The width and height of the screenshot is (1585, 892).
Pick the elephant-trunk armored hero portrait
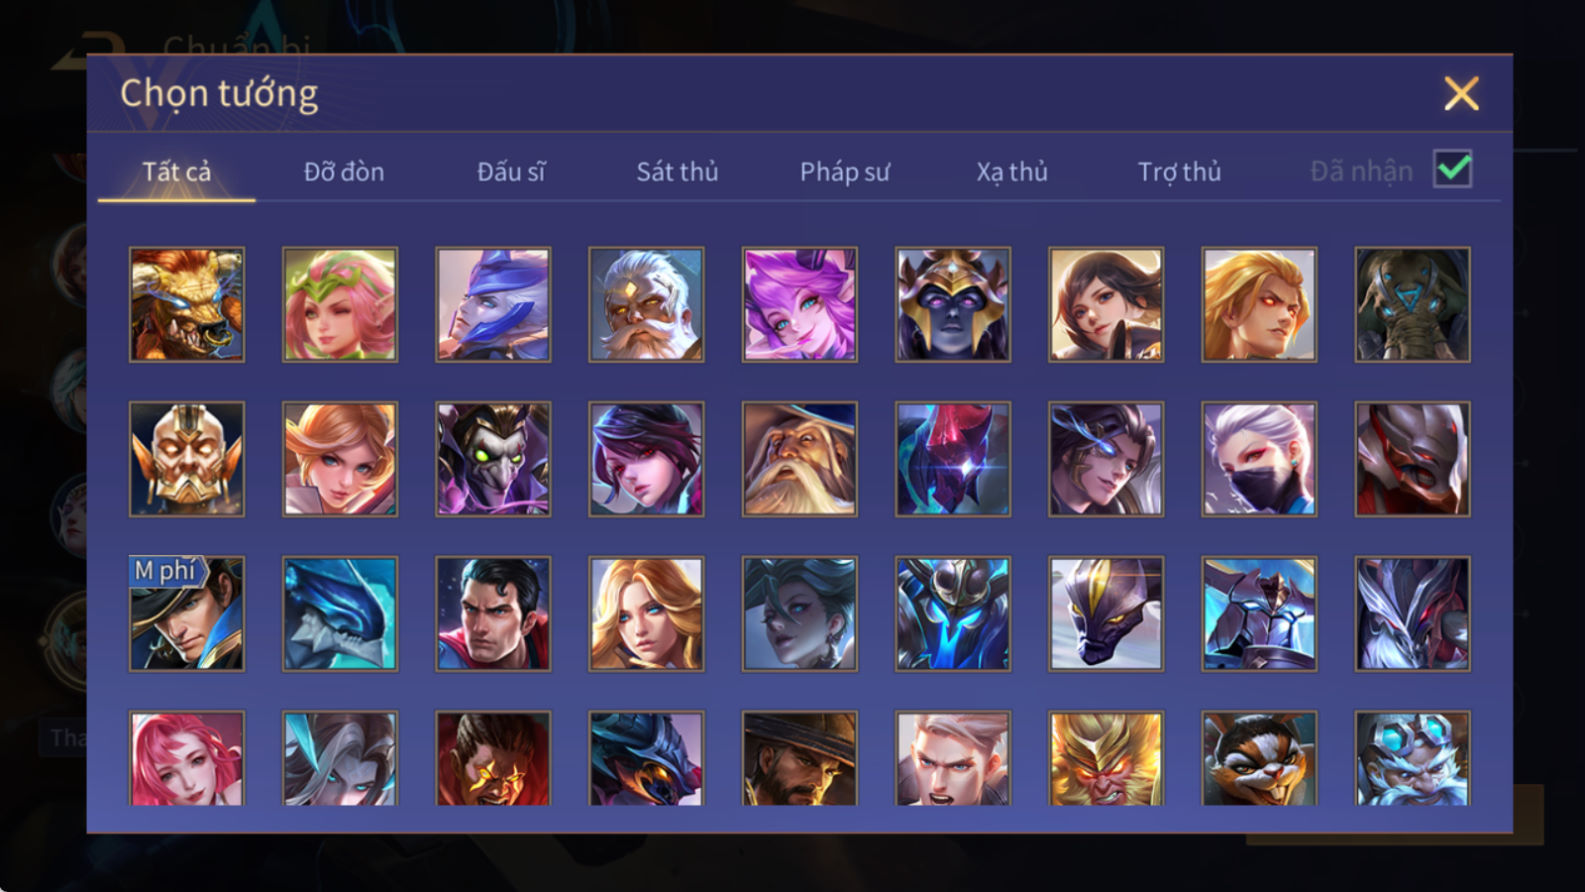tap(1412, 305)
